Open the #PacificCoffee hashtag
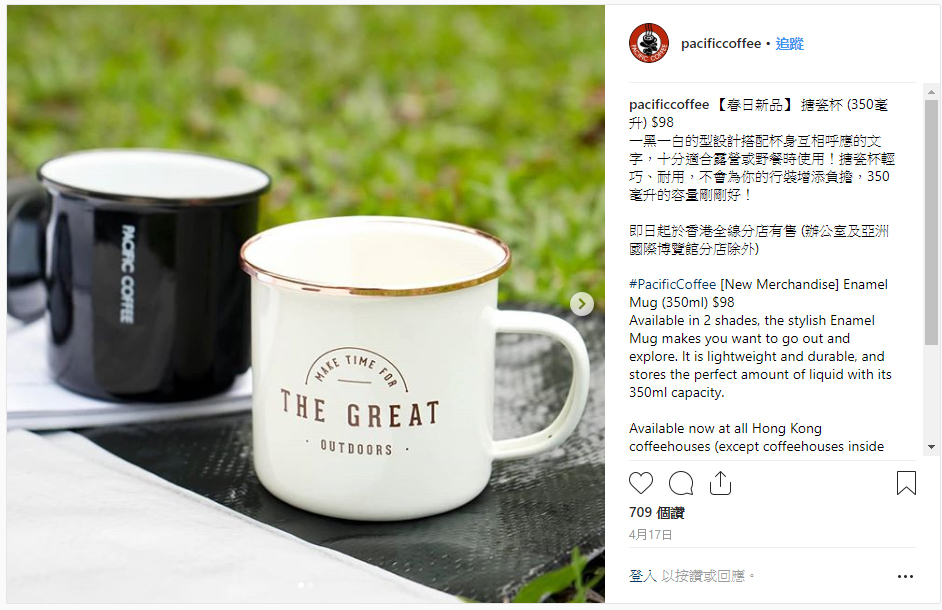 pos(672,284)
